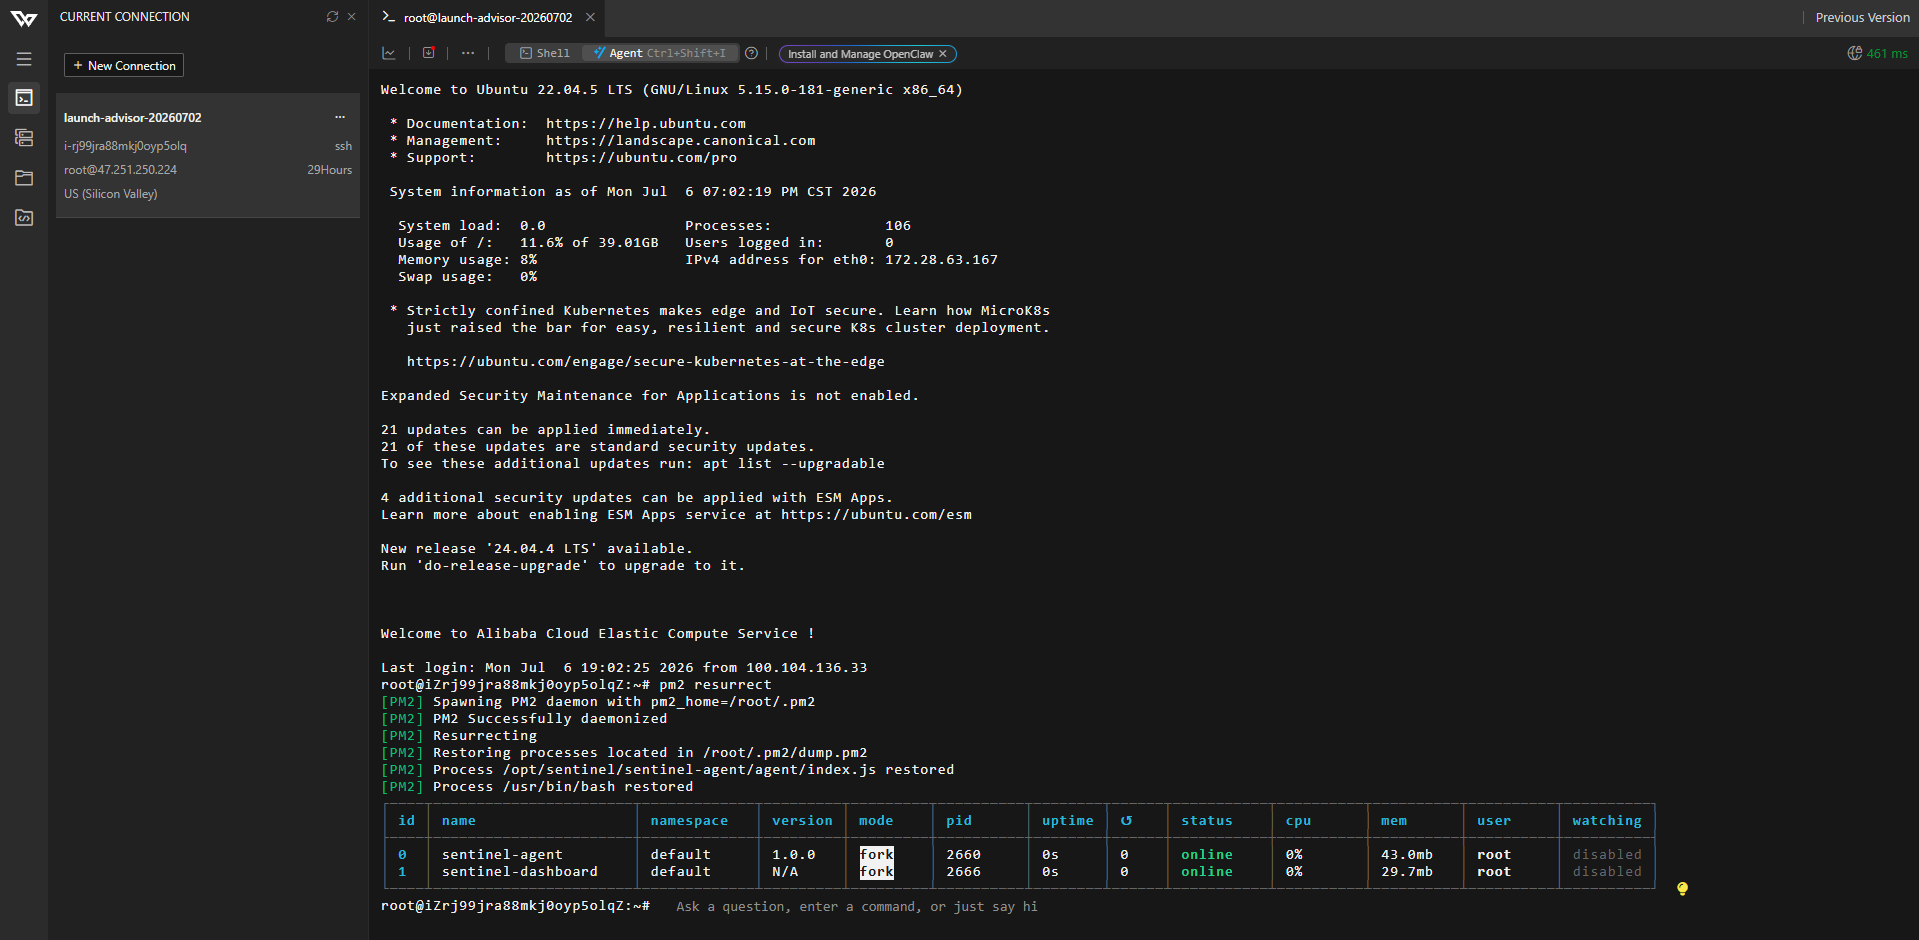Image resolution: width=1919 pixels, height=940 pixels.
Task: Switch to Agent mode
Action: pos(660,53)
